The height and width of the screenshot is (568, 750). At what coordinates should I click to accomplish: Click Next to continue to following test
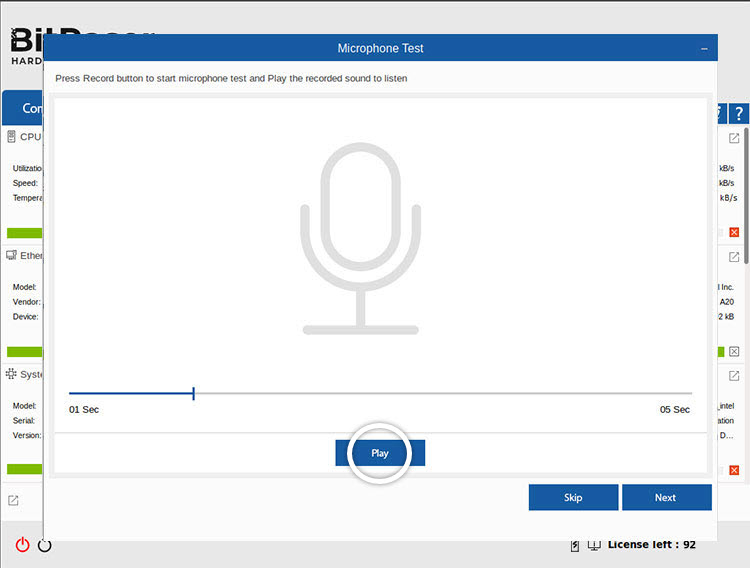(666, 497)
